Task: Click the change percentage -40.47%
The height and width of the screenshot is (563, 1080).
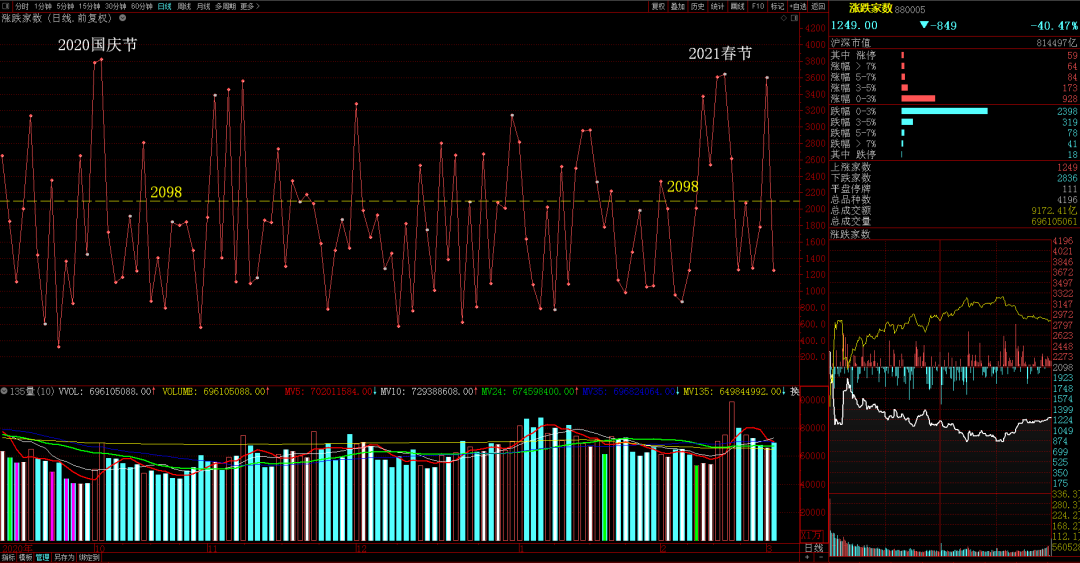Action: (1054, 25)
